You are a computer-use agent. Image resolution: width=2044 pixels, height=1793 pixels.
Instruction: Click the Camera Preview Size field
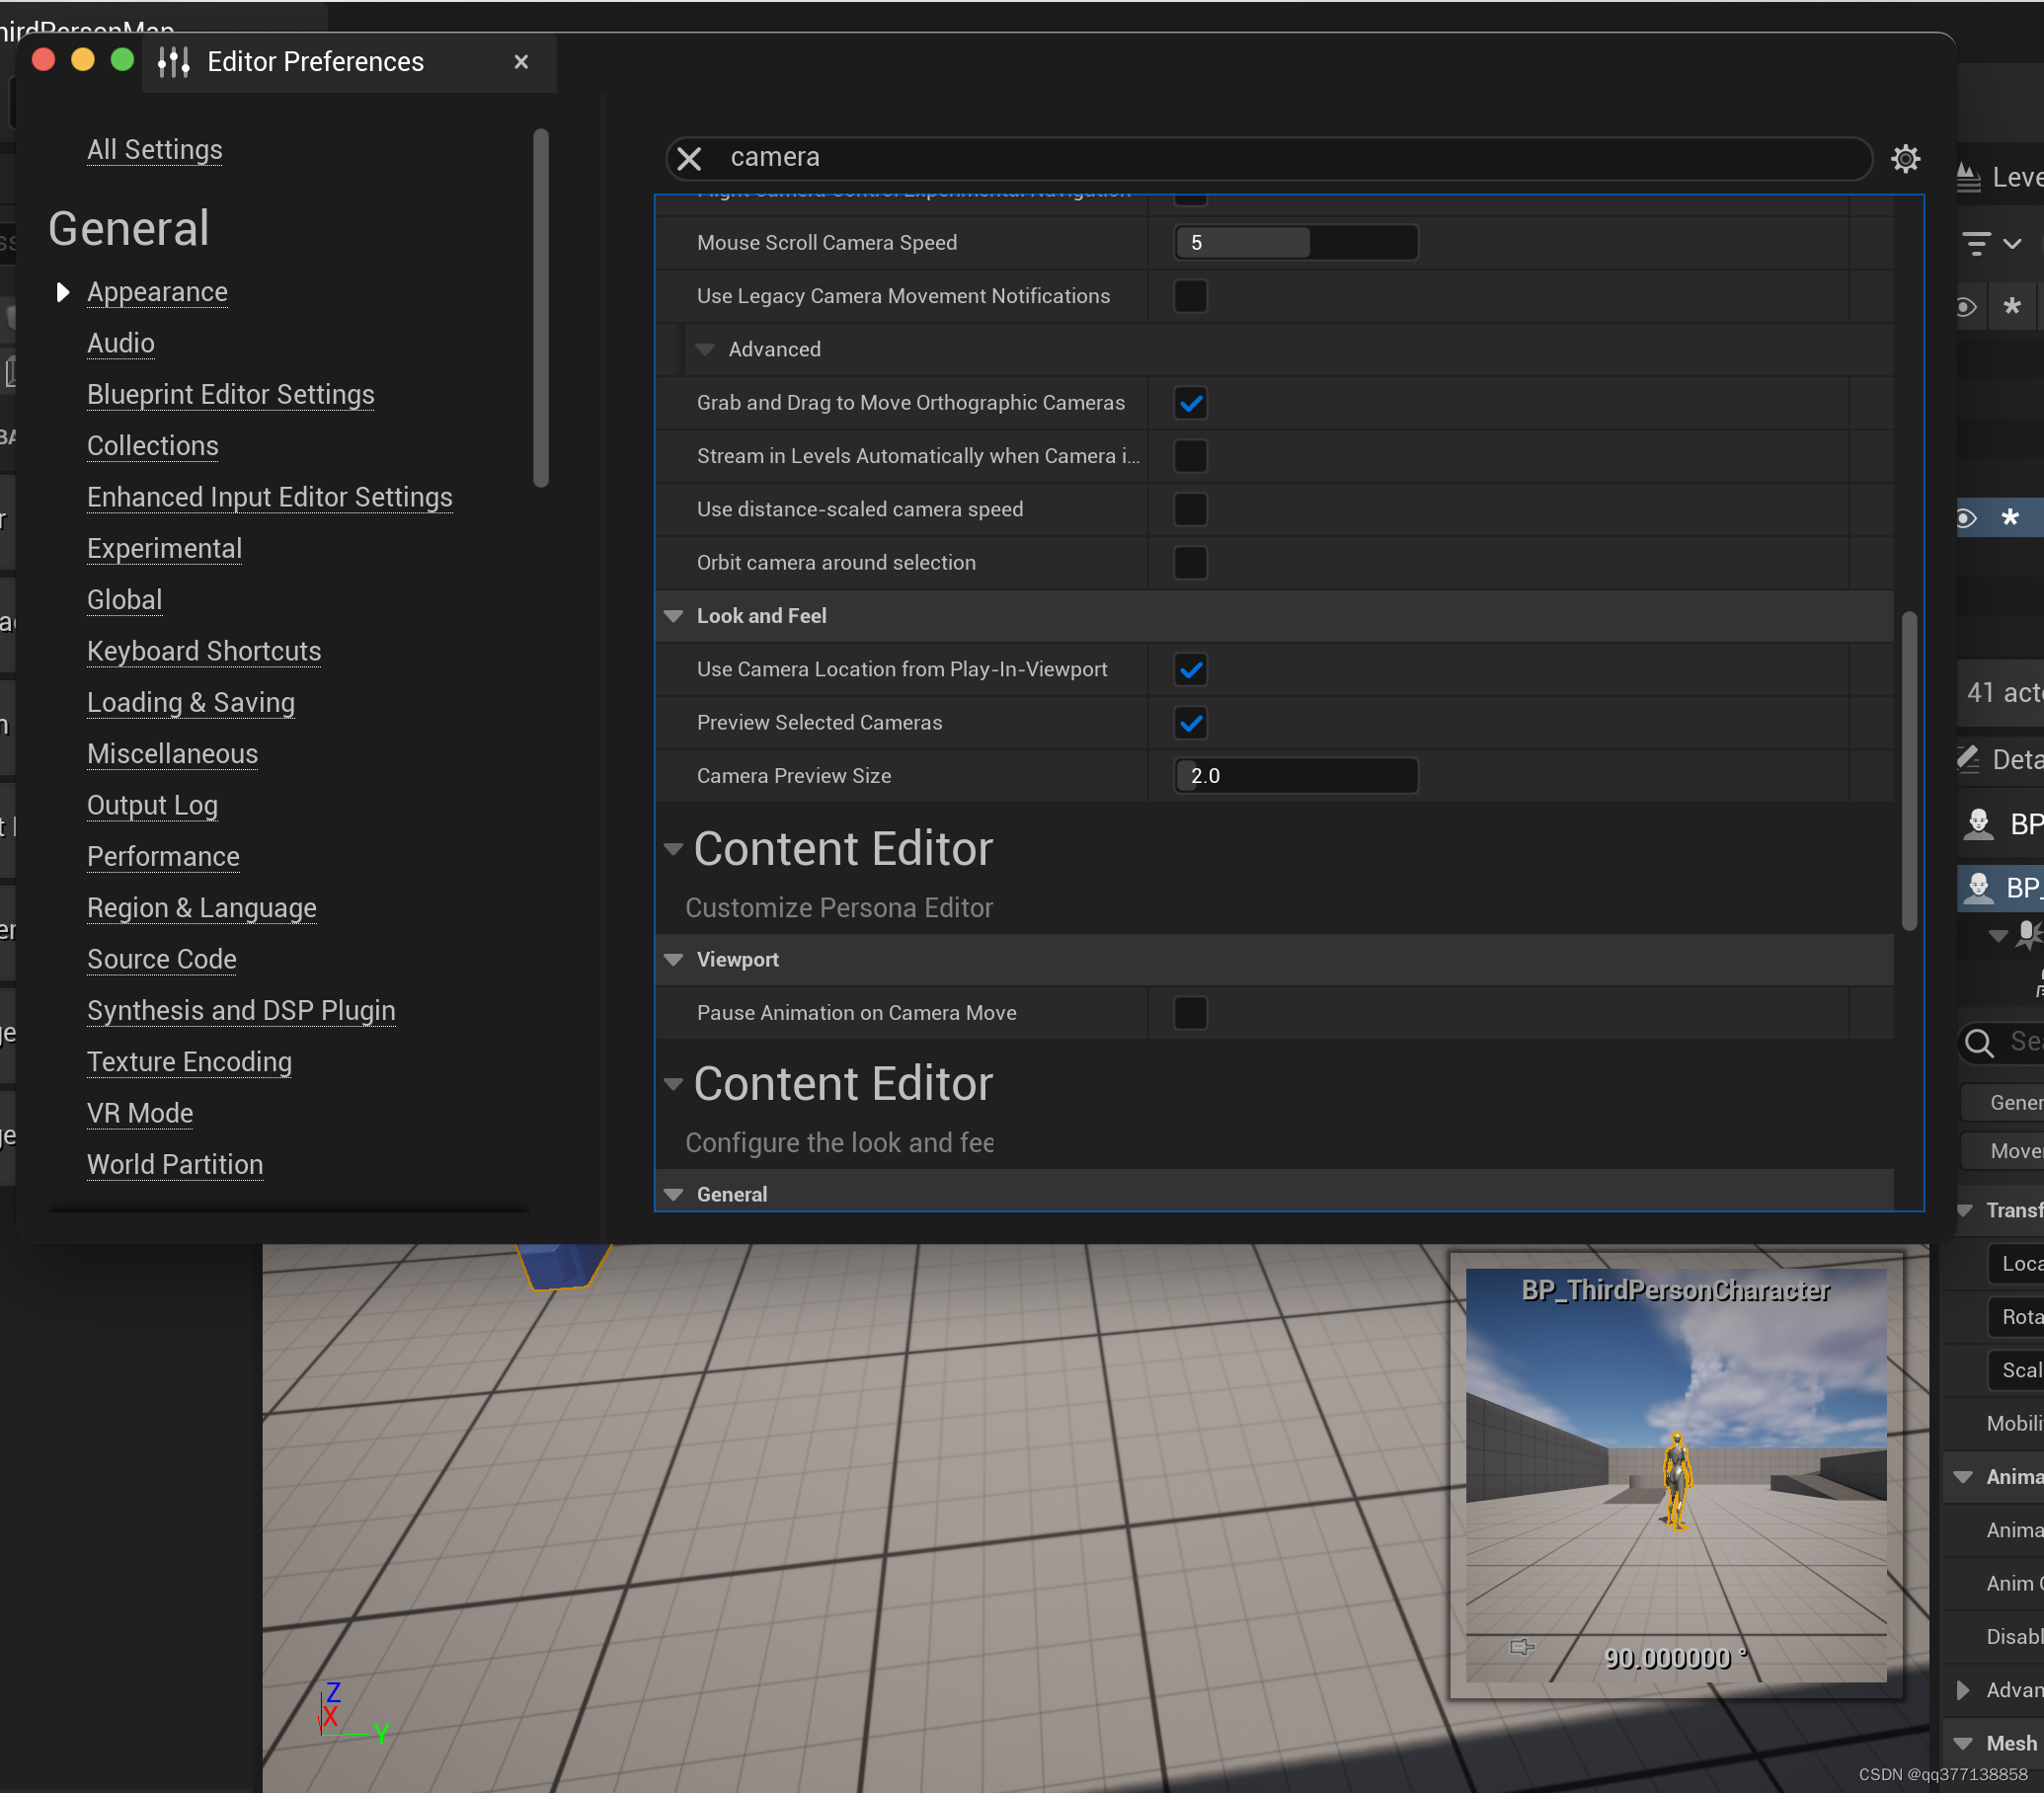1295,776
